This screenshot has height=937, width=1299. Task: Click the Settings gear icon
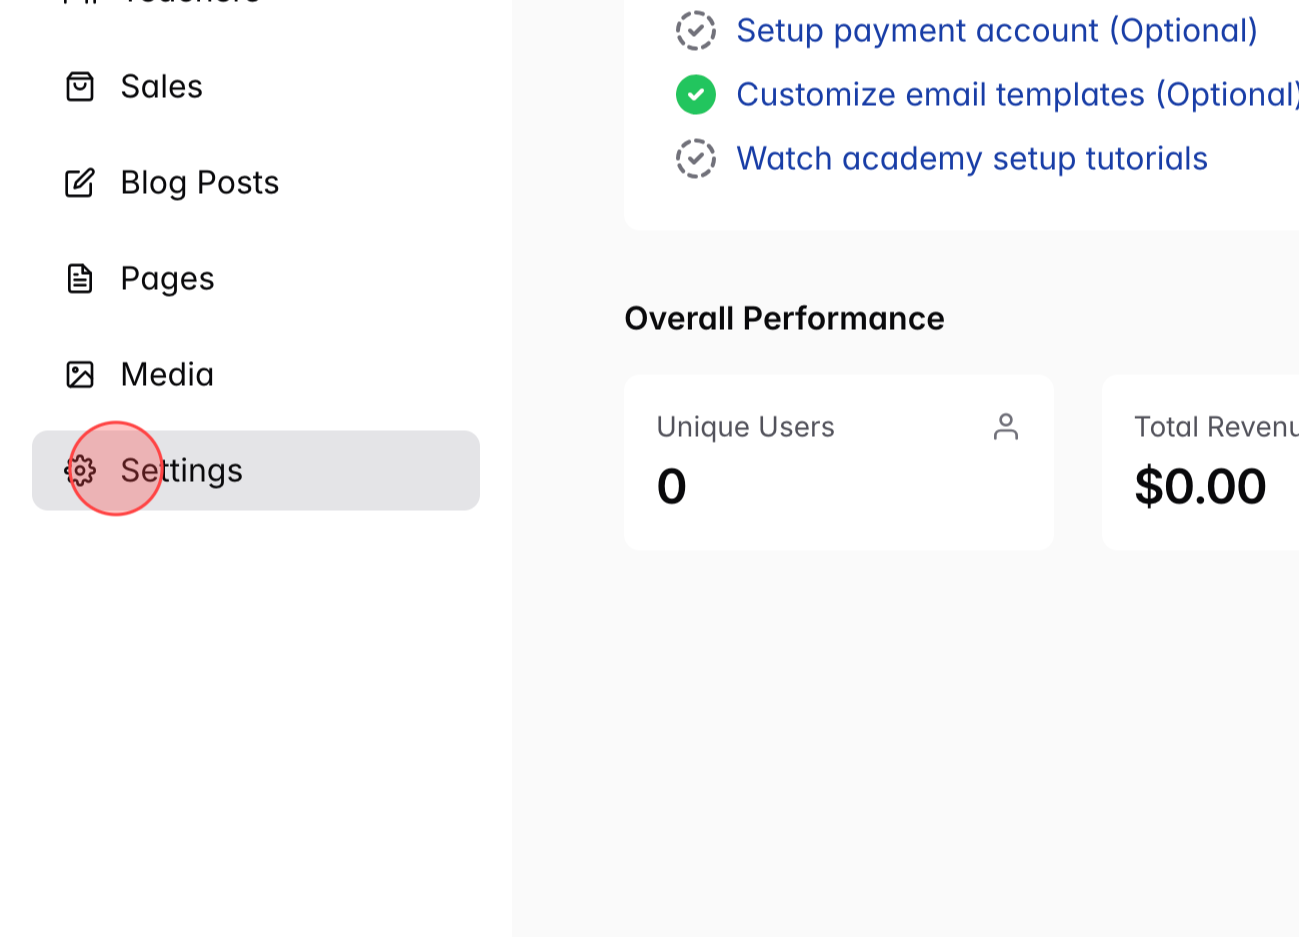point(83,471)
